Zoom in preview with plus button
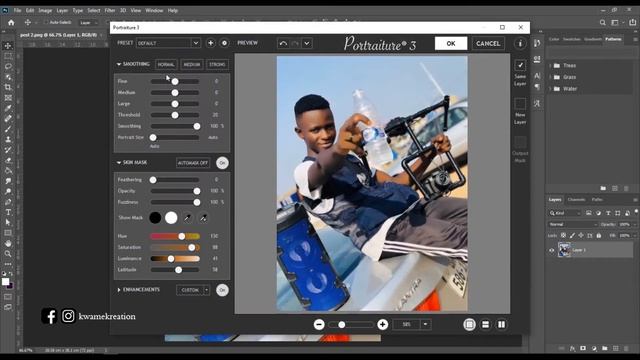 382,324
